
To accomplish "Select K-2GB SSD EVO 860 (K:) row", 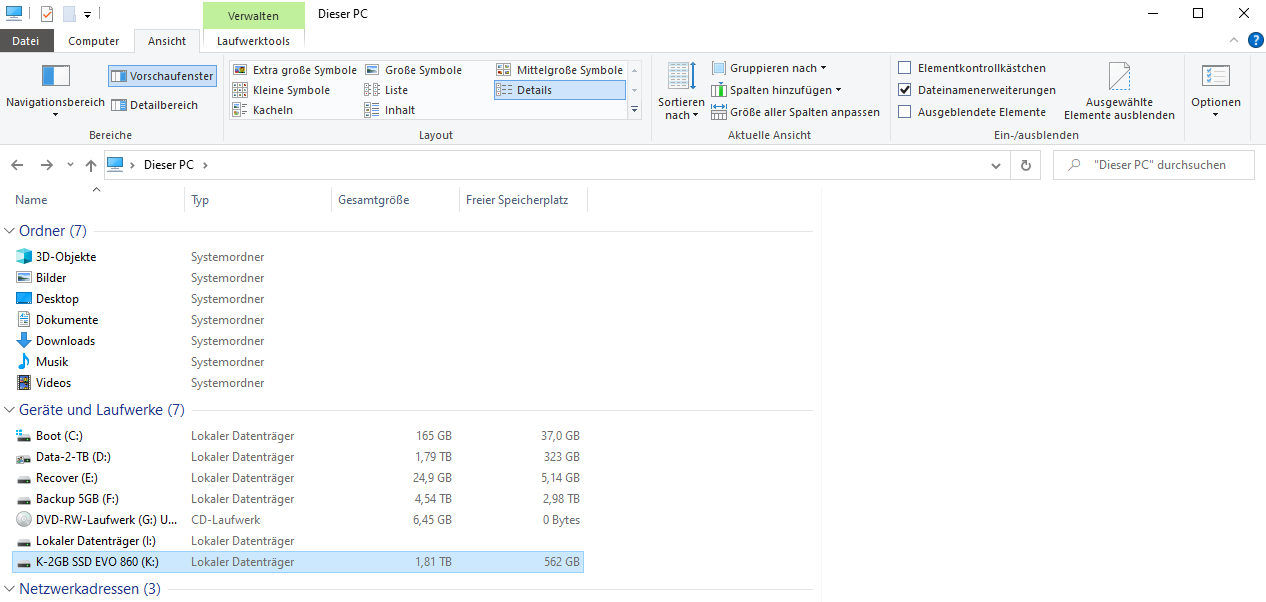I will pyautogui.click(x=297, y=562).
